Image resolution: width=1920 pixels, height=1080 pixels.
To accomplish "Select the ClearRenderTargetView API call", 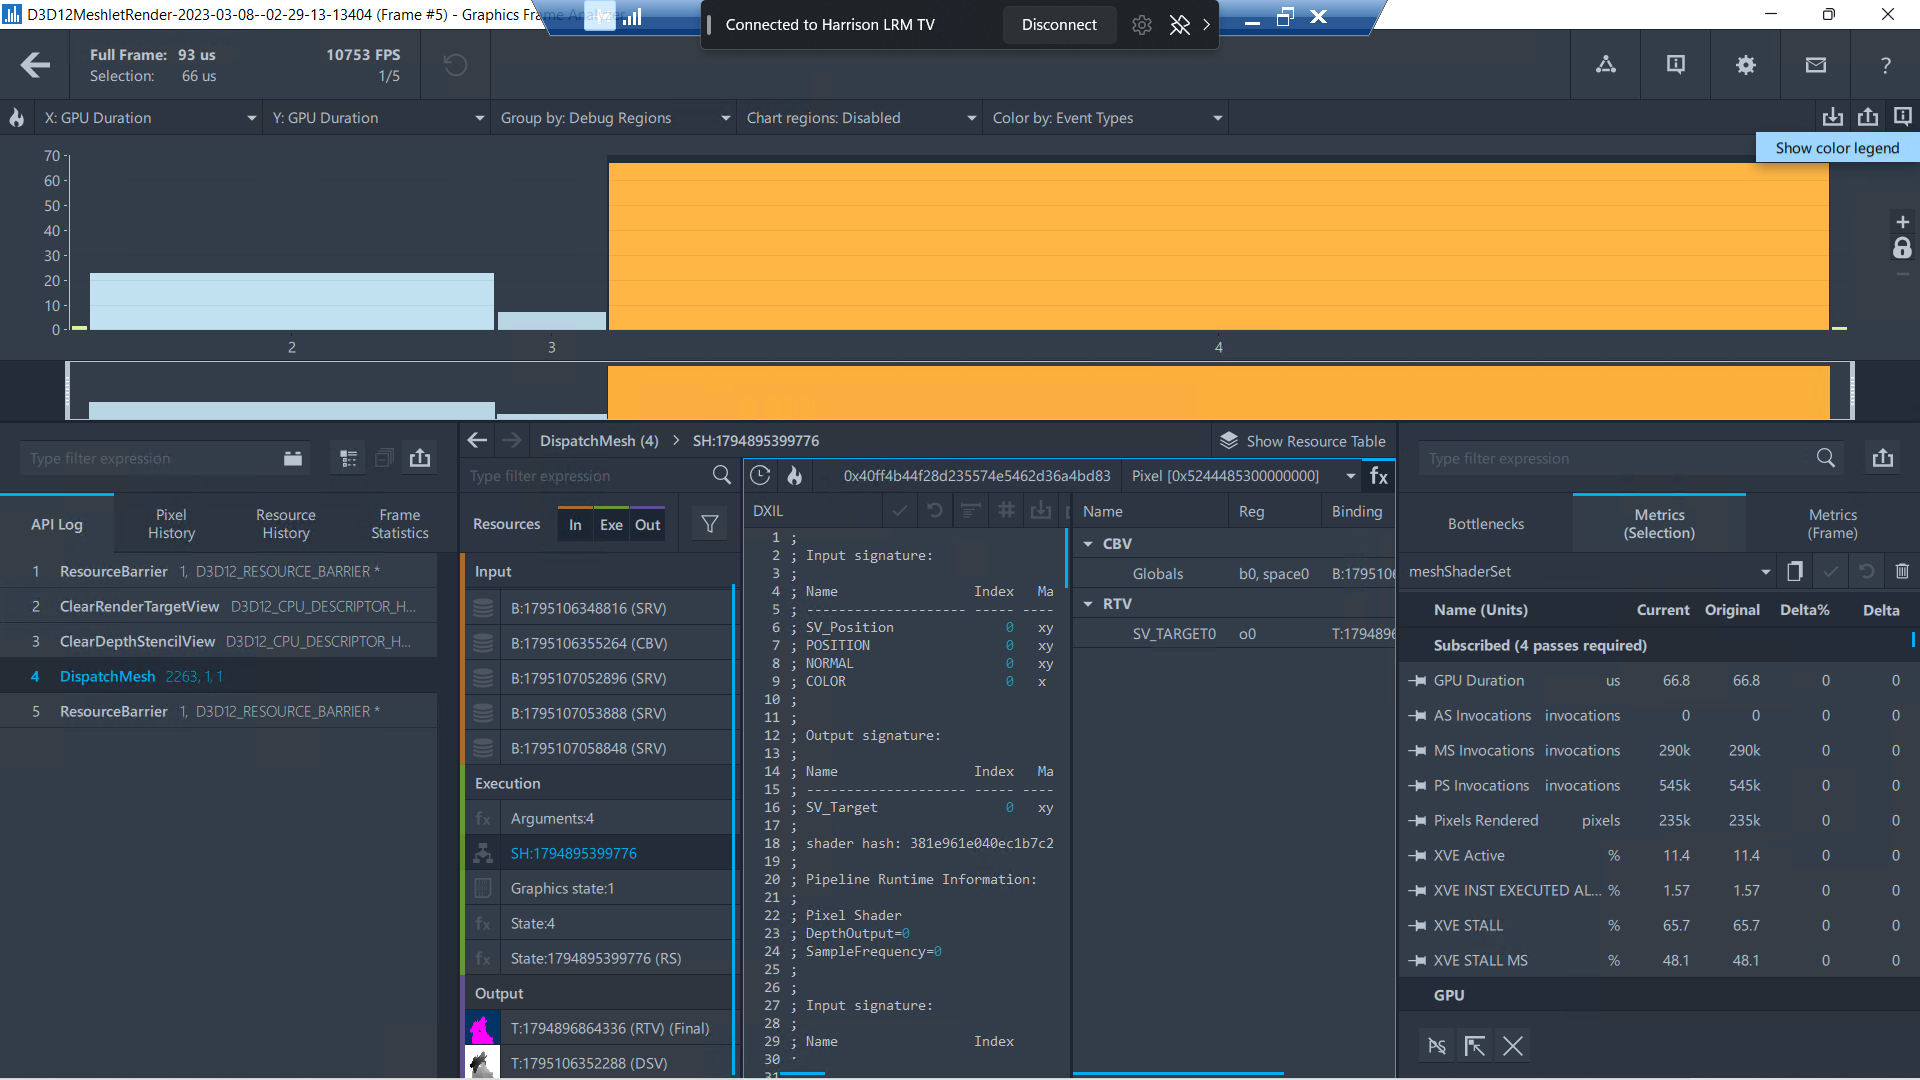I will 218,607.
